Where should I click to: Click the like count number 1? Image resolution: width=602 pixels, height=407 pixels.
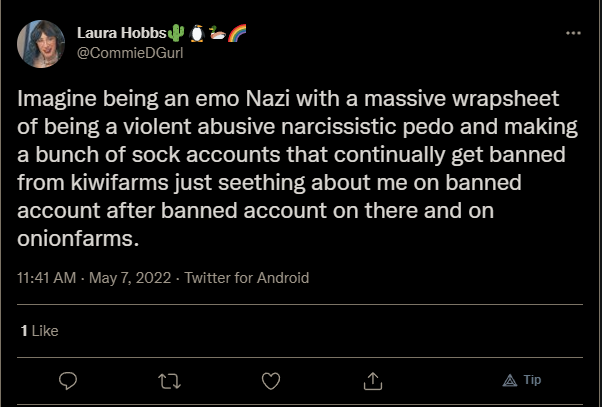(23, 329)
